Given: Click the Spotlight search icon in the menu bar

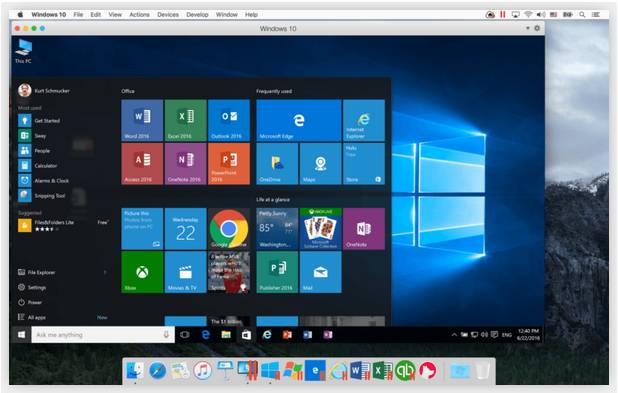Looking at the screenshot, I should (582, 15).
